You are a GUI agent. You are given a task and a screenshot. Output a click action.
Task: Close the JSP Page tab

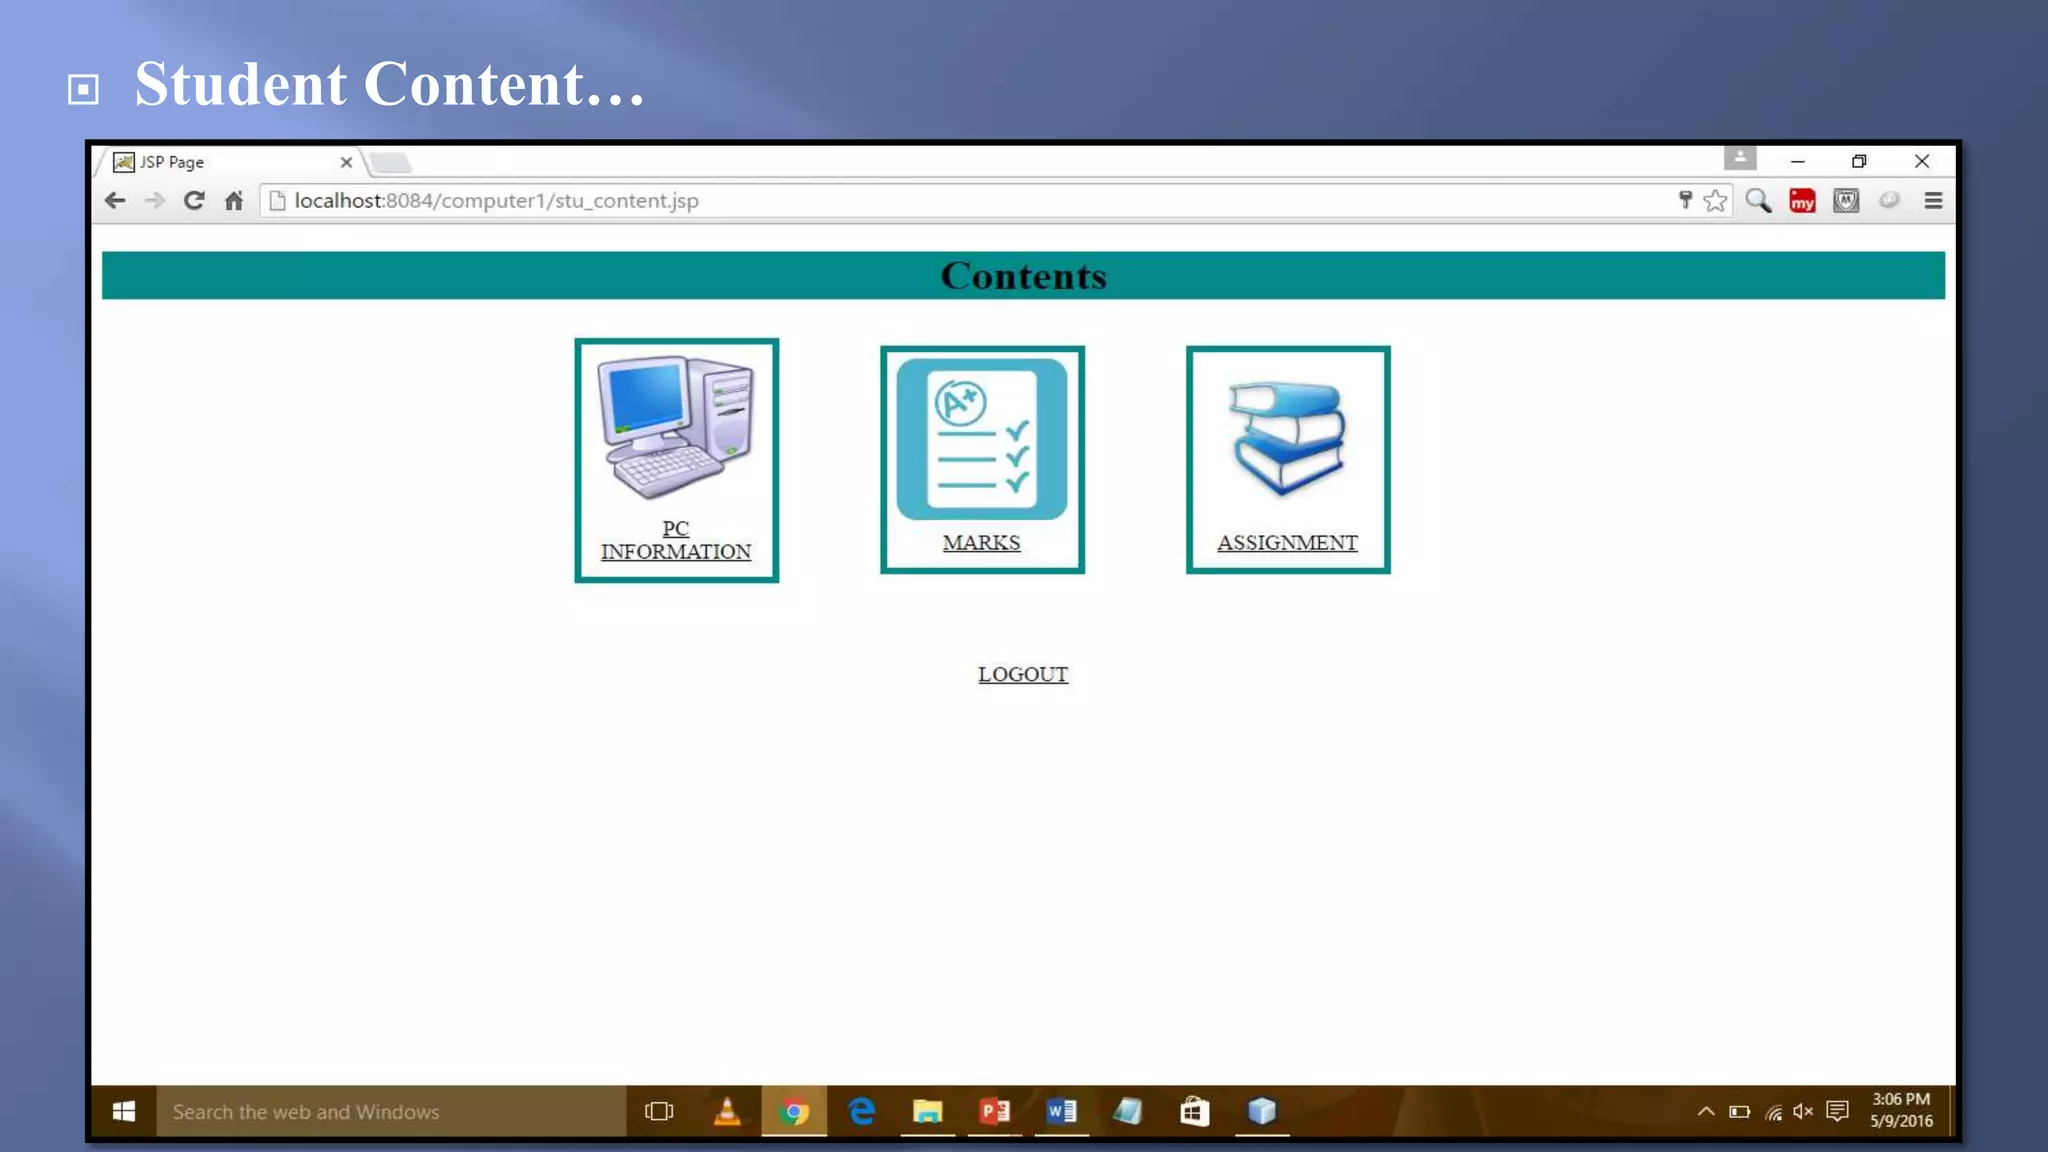coord(346,162)
